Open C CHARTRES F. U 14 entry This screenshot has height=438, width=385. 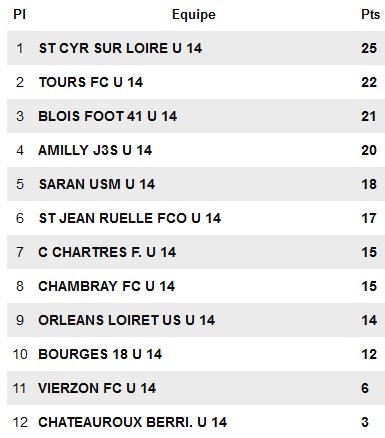107,252
